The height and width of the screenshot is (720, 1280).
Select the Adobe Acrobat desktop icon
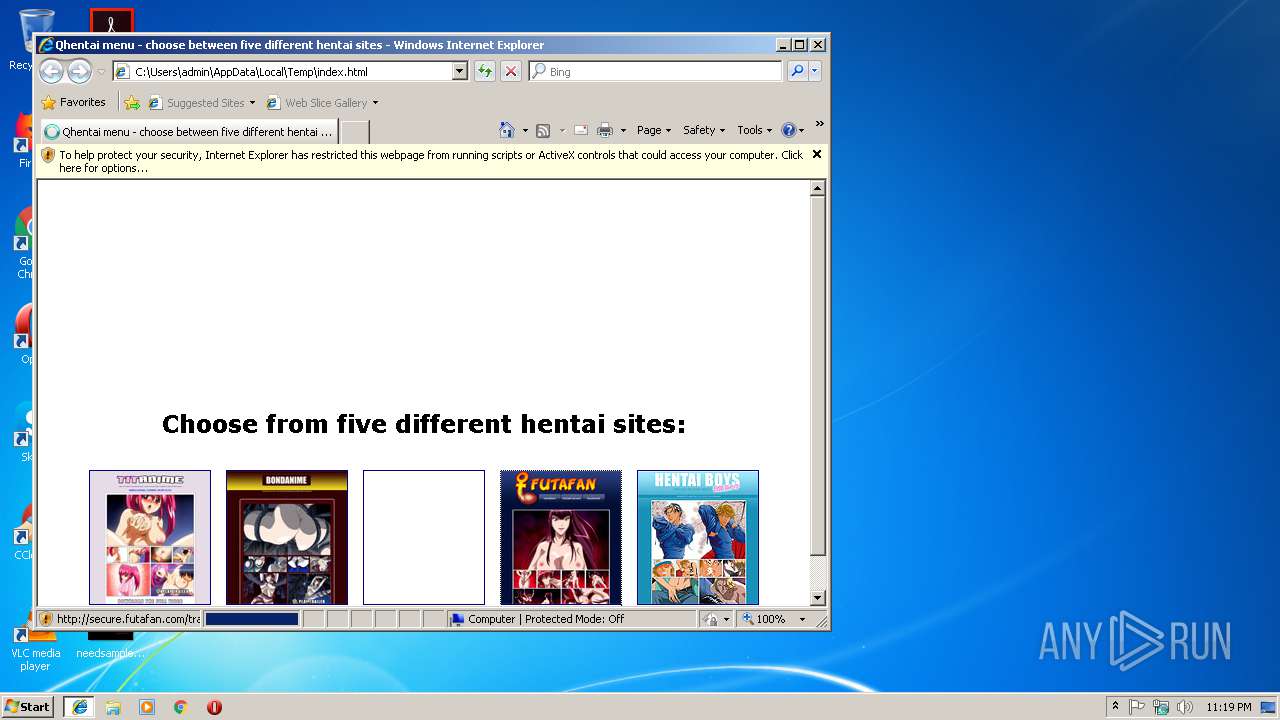tap(111, 22)
